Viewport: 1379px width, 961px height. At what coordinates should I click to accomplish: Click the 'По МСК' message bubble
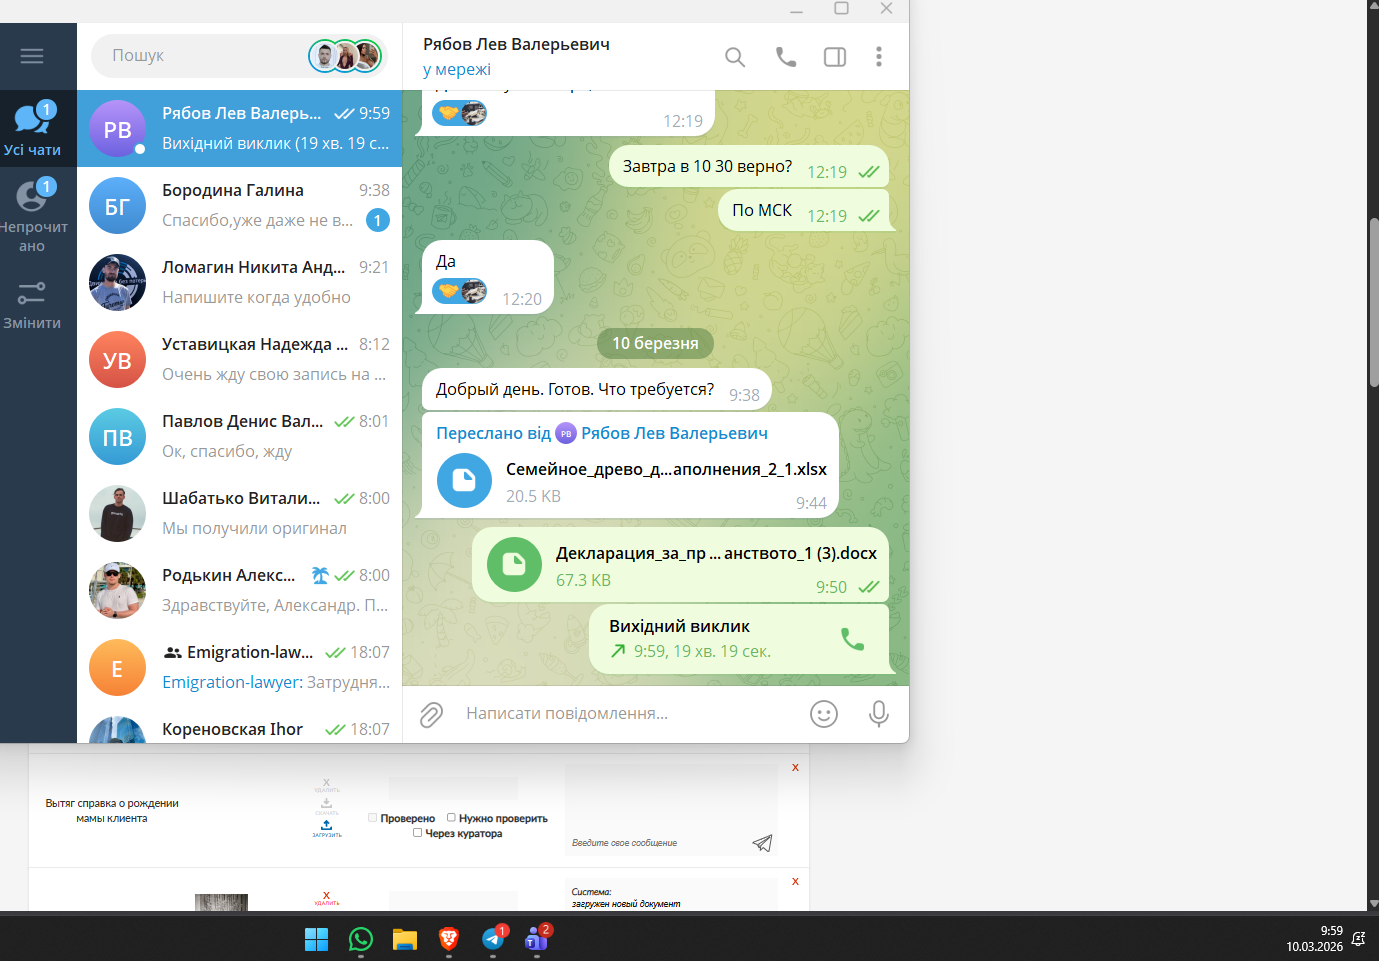(803, 211)
